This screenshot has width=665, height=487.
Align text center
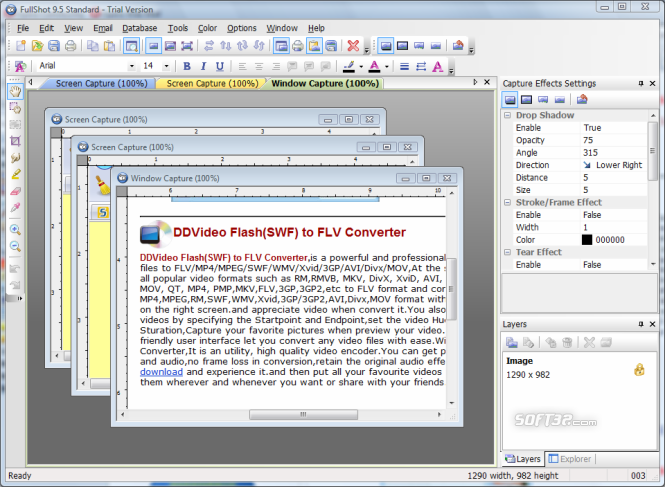[259, 66]
